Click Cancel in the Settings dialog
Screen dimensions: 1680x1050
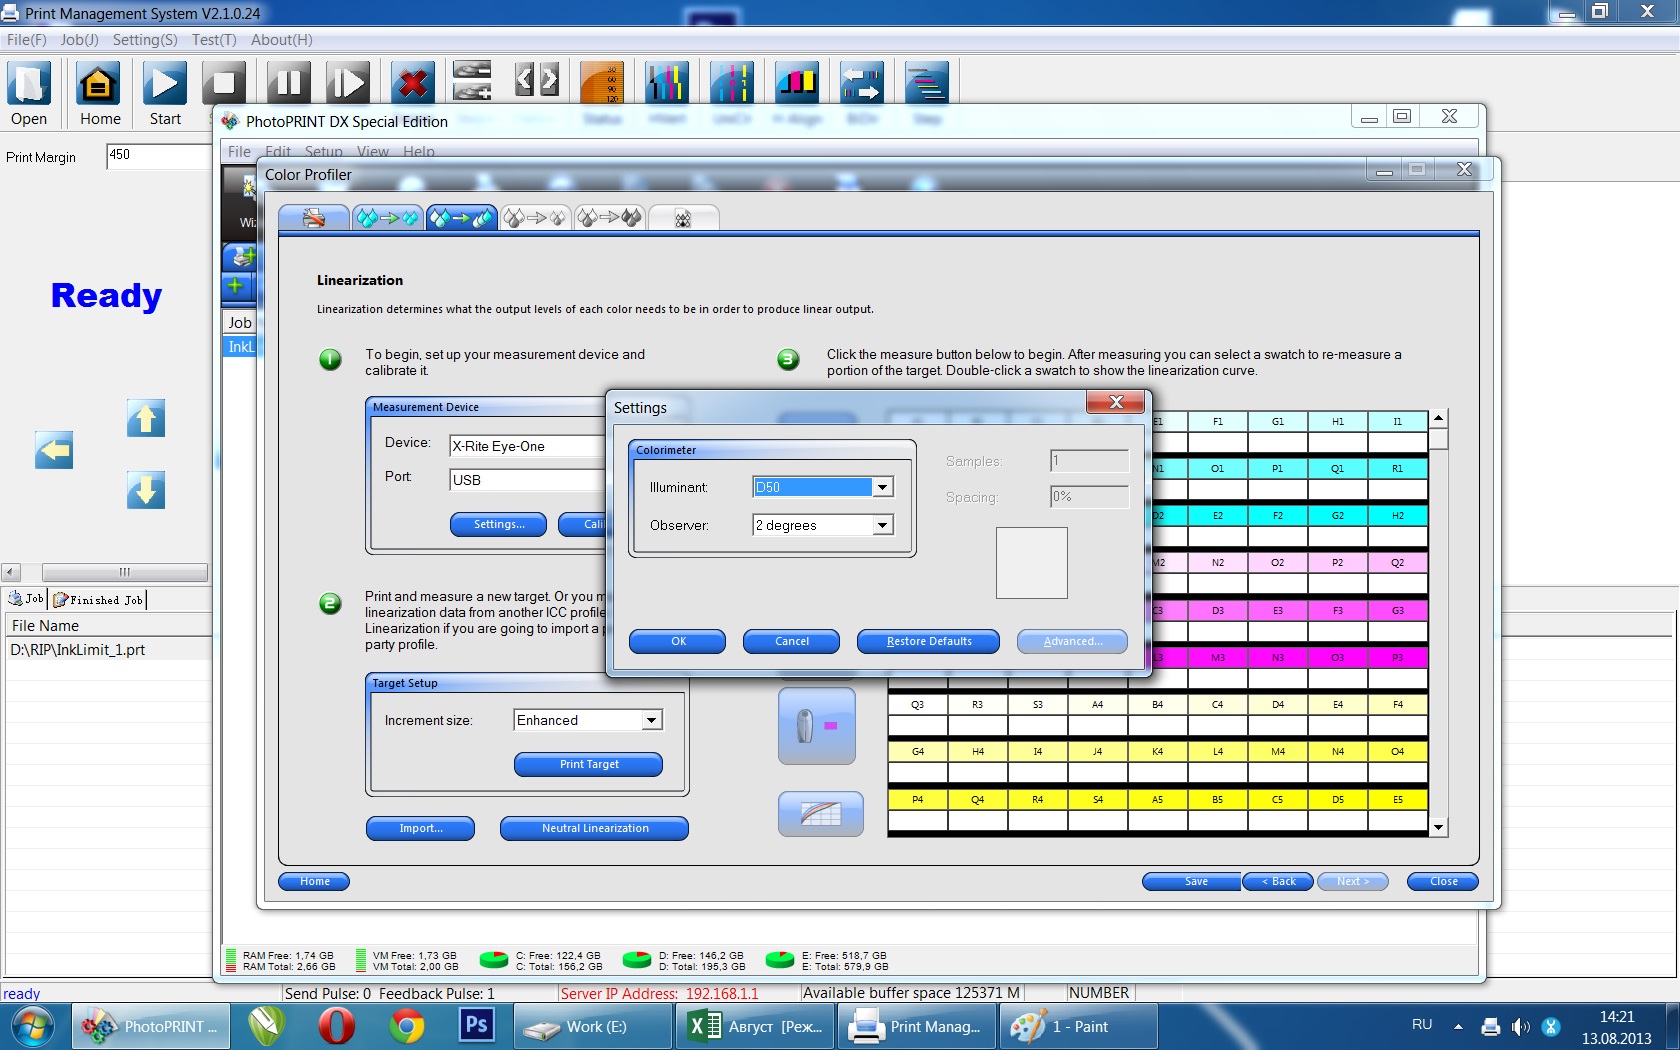click(792, 641)
